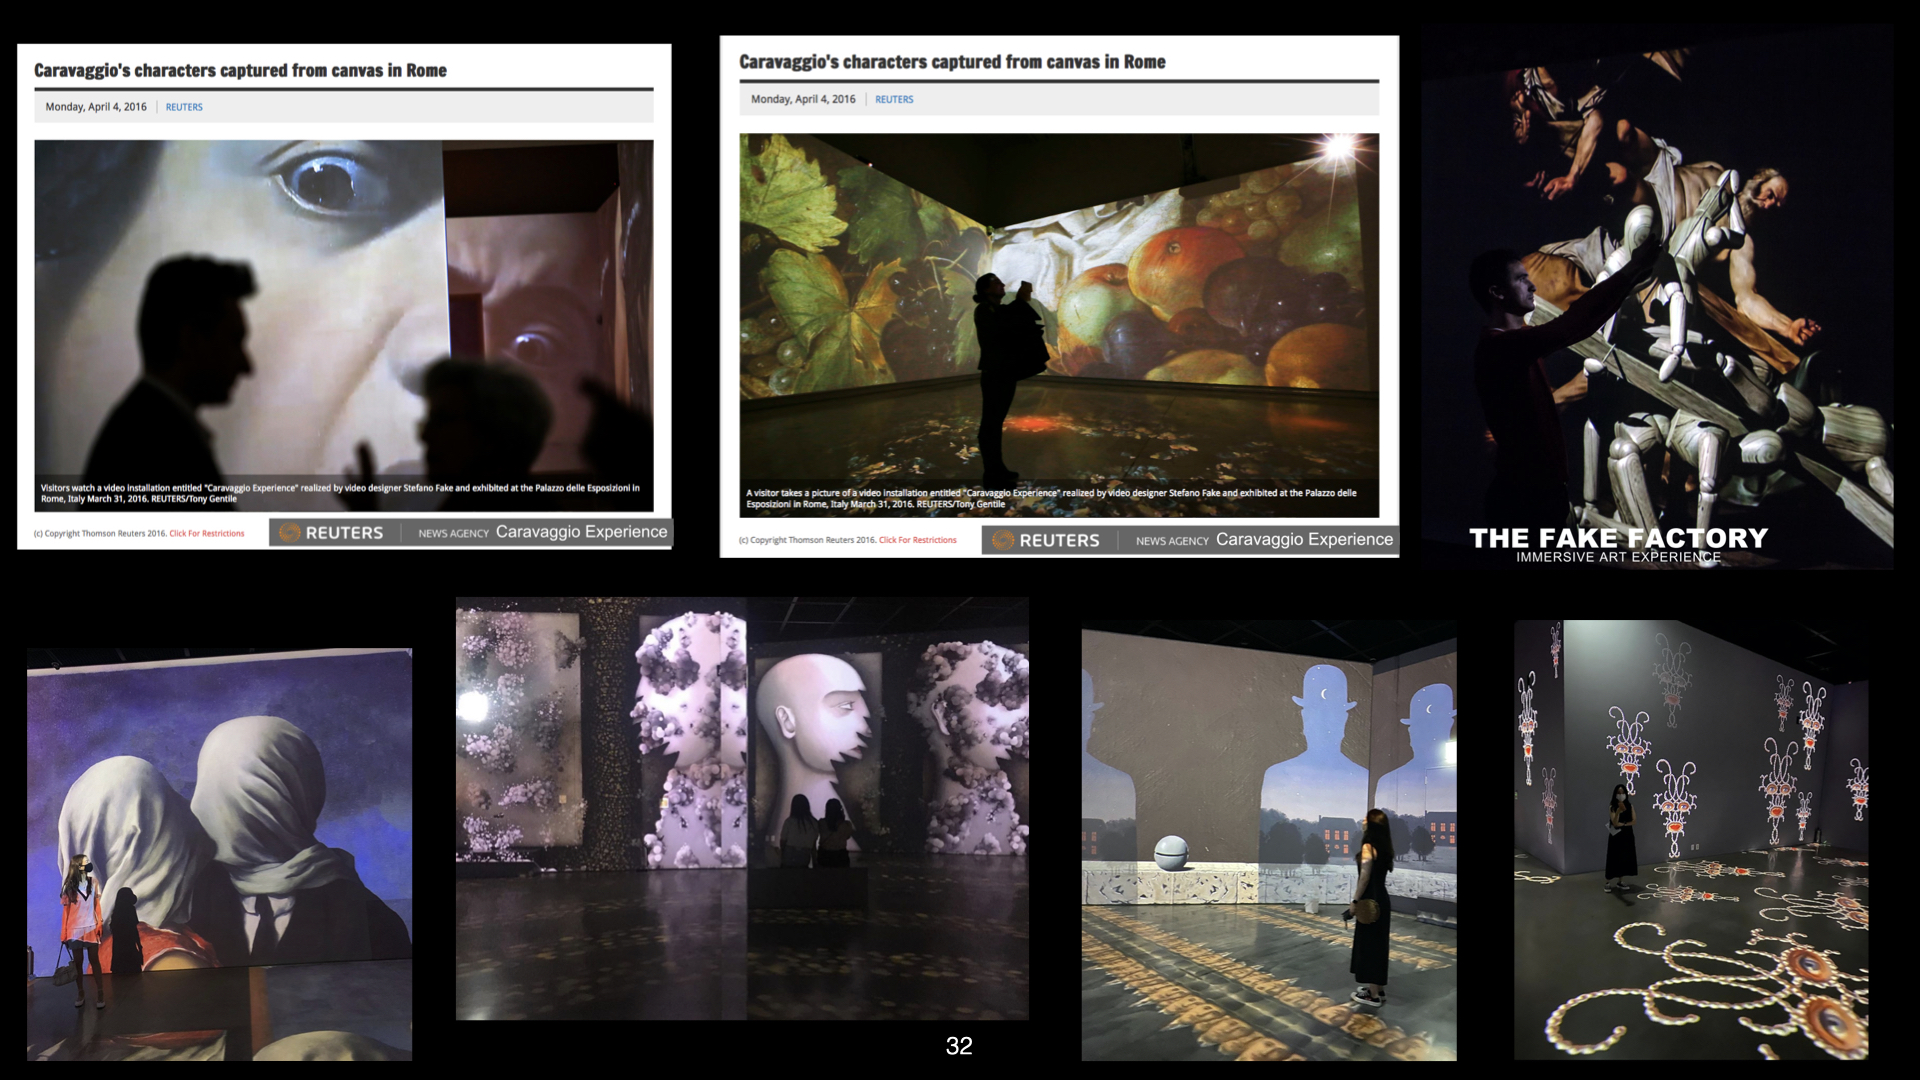Click the slide number 32
The image size is (1920, 1080).
pyautogui.click(x=959, y=1046)
